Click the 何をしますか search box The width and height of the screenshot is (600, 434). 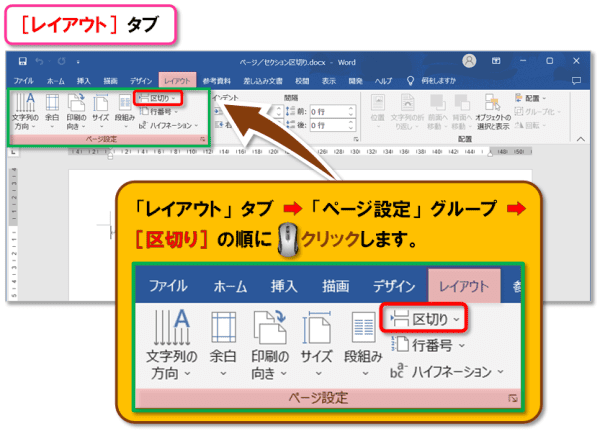(438, 79)
